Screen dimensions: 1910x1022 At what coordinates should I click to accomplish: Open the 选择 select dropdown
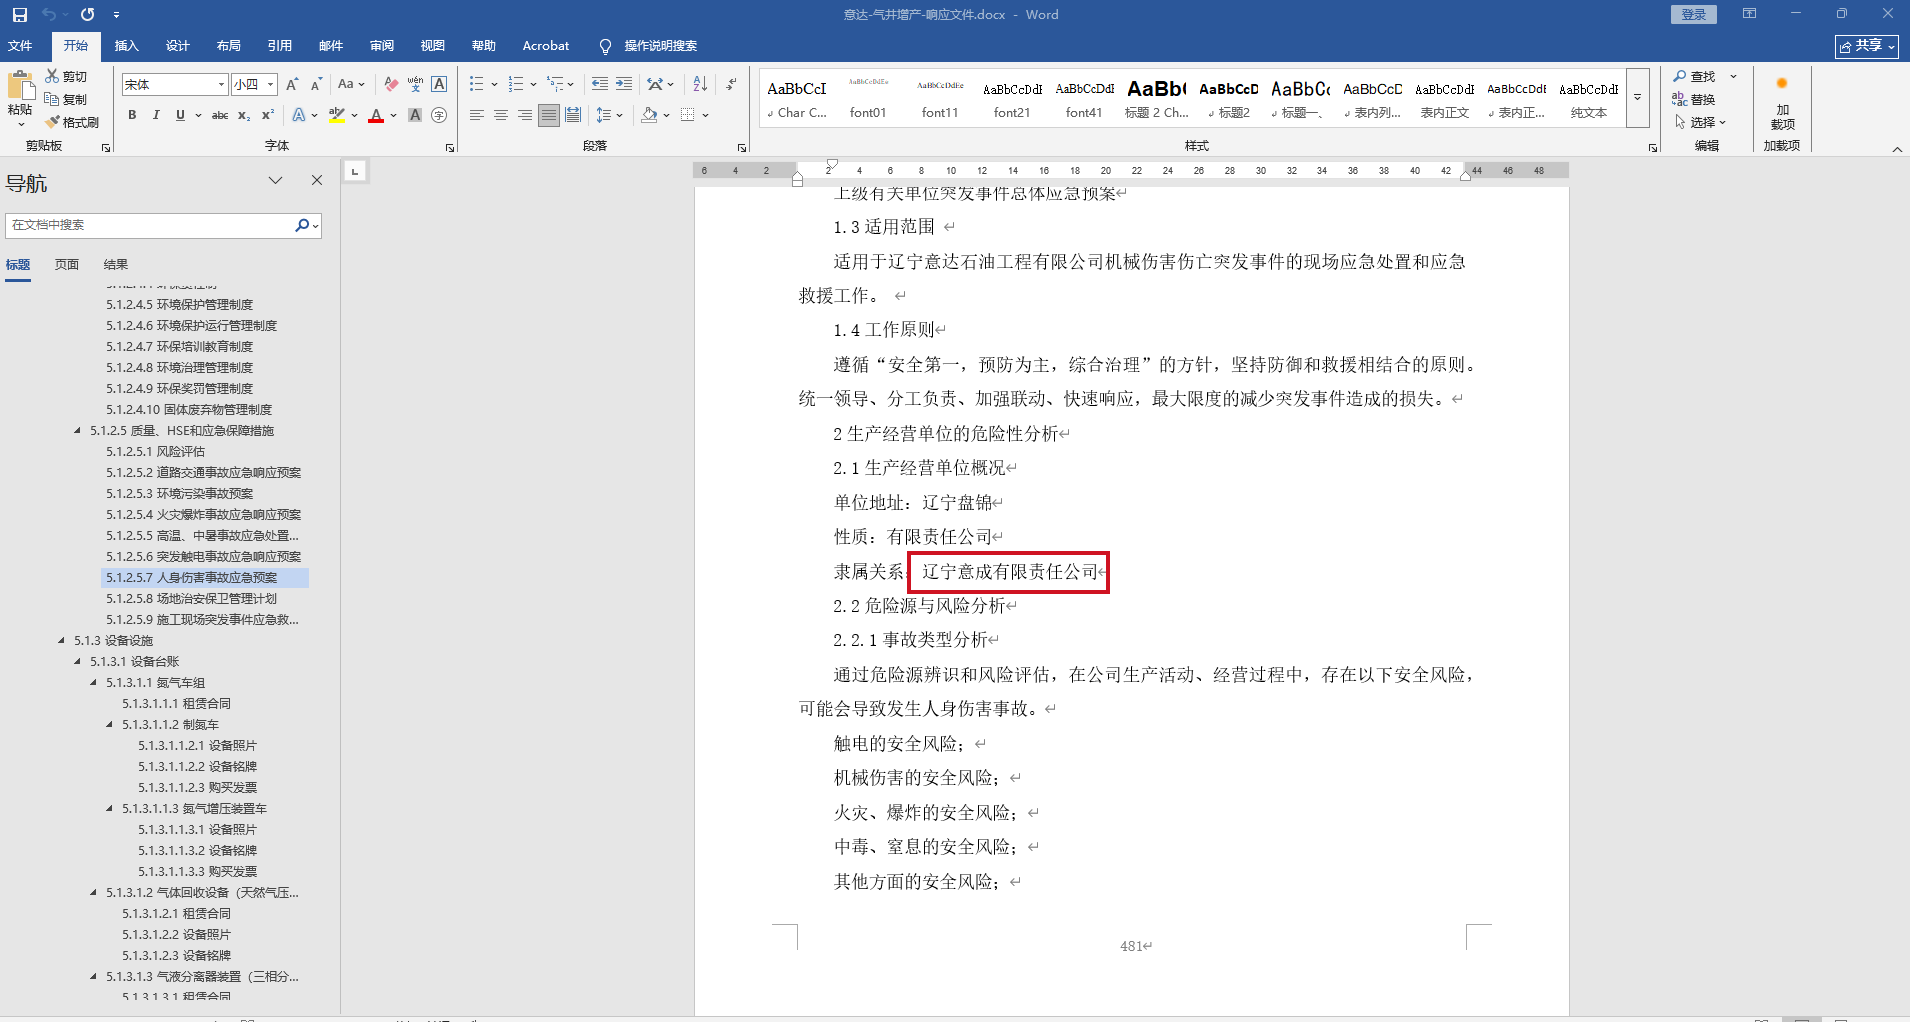1700,122
